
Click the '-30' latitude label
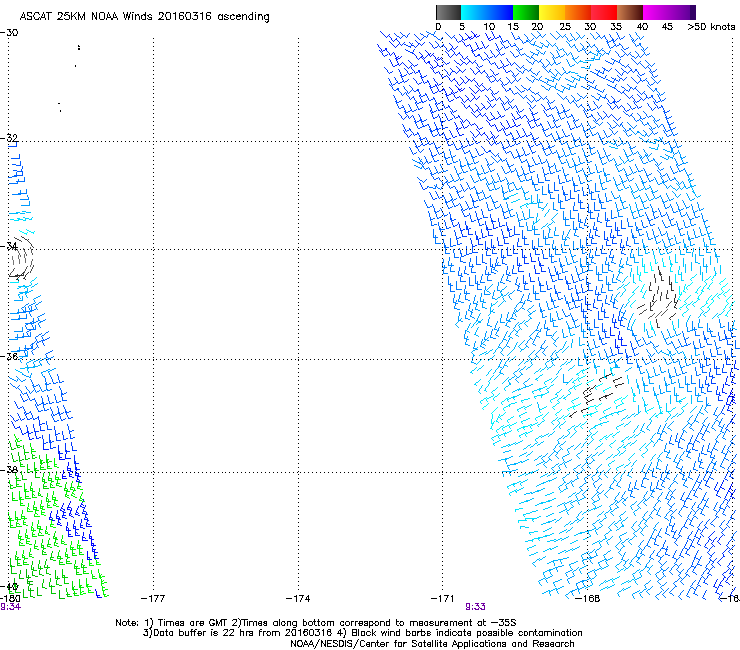coord(9,33)
